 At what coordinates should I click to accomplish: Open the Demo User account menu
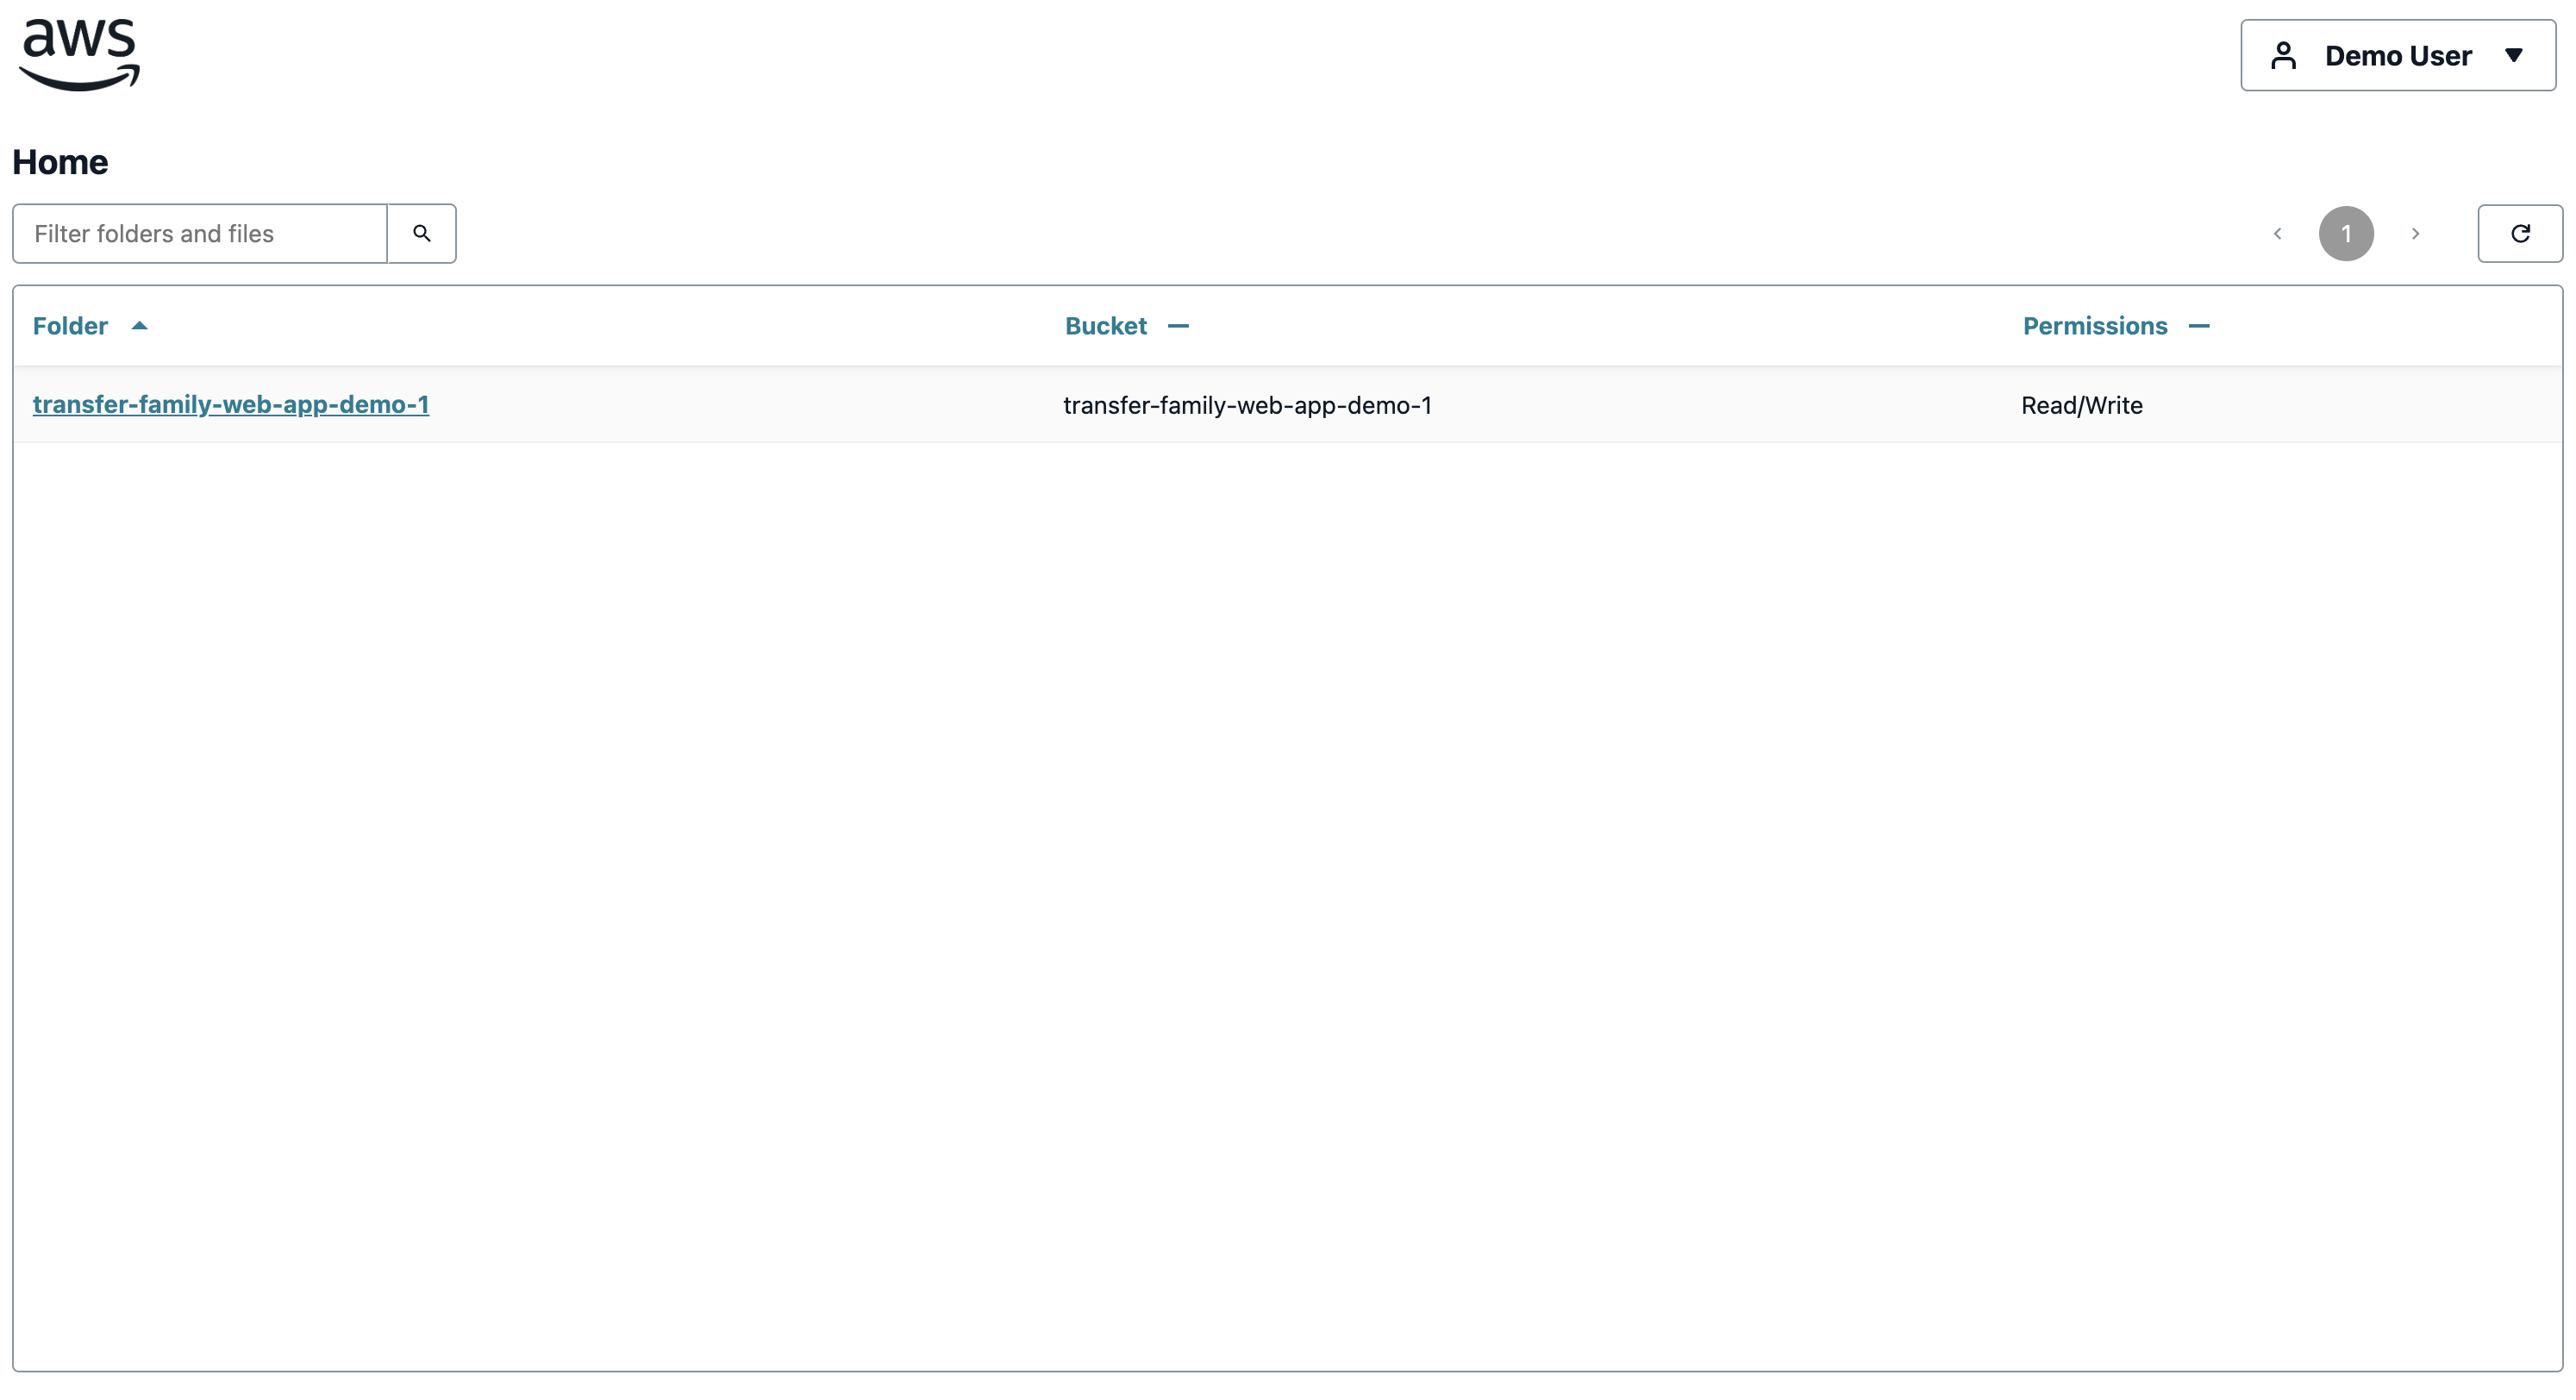point(2397,55)
